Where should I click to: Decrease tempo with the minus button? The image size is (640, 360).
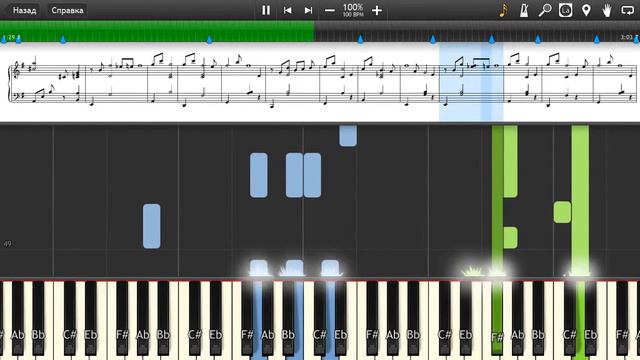330,10
